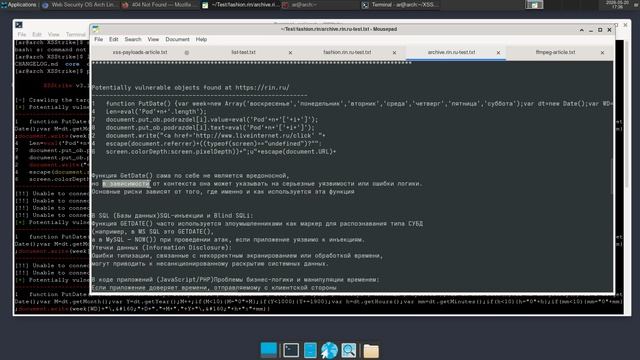Image resolution: width=640 pixels, height=360 pixels.
Task: Click the line 'Утечки данных (Information Disclosure):'
Action: (162, 248)
